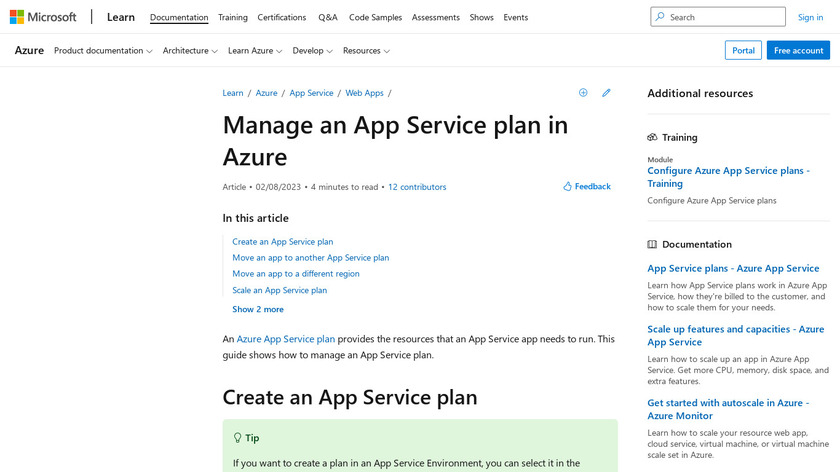Go to Learn breadcrumb

click(x=232, y=93)
